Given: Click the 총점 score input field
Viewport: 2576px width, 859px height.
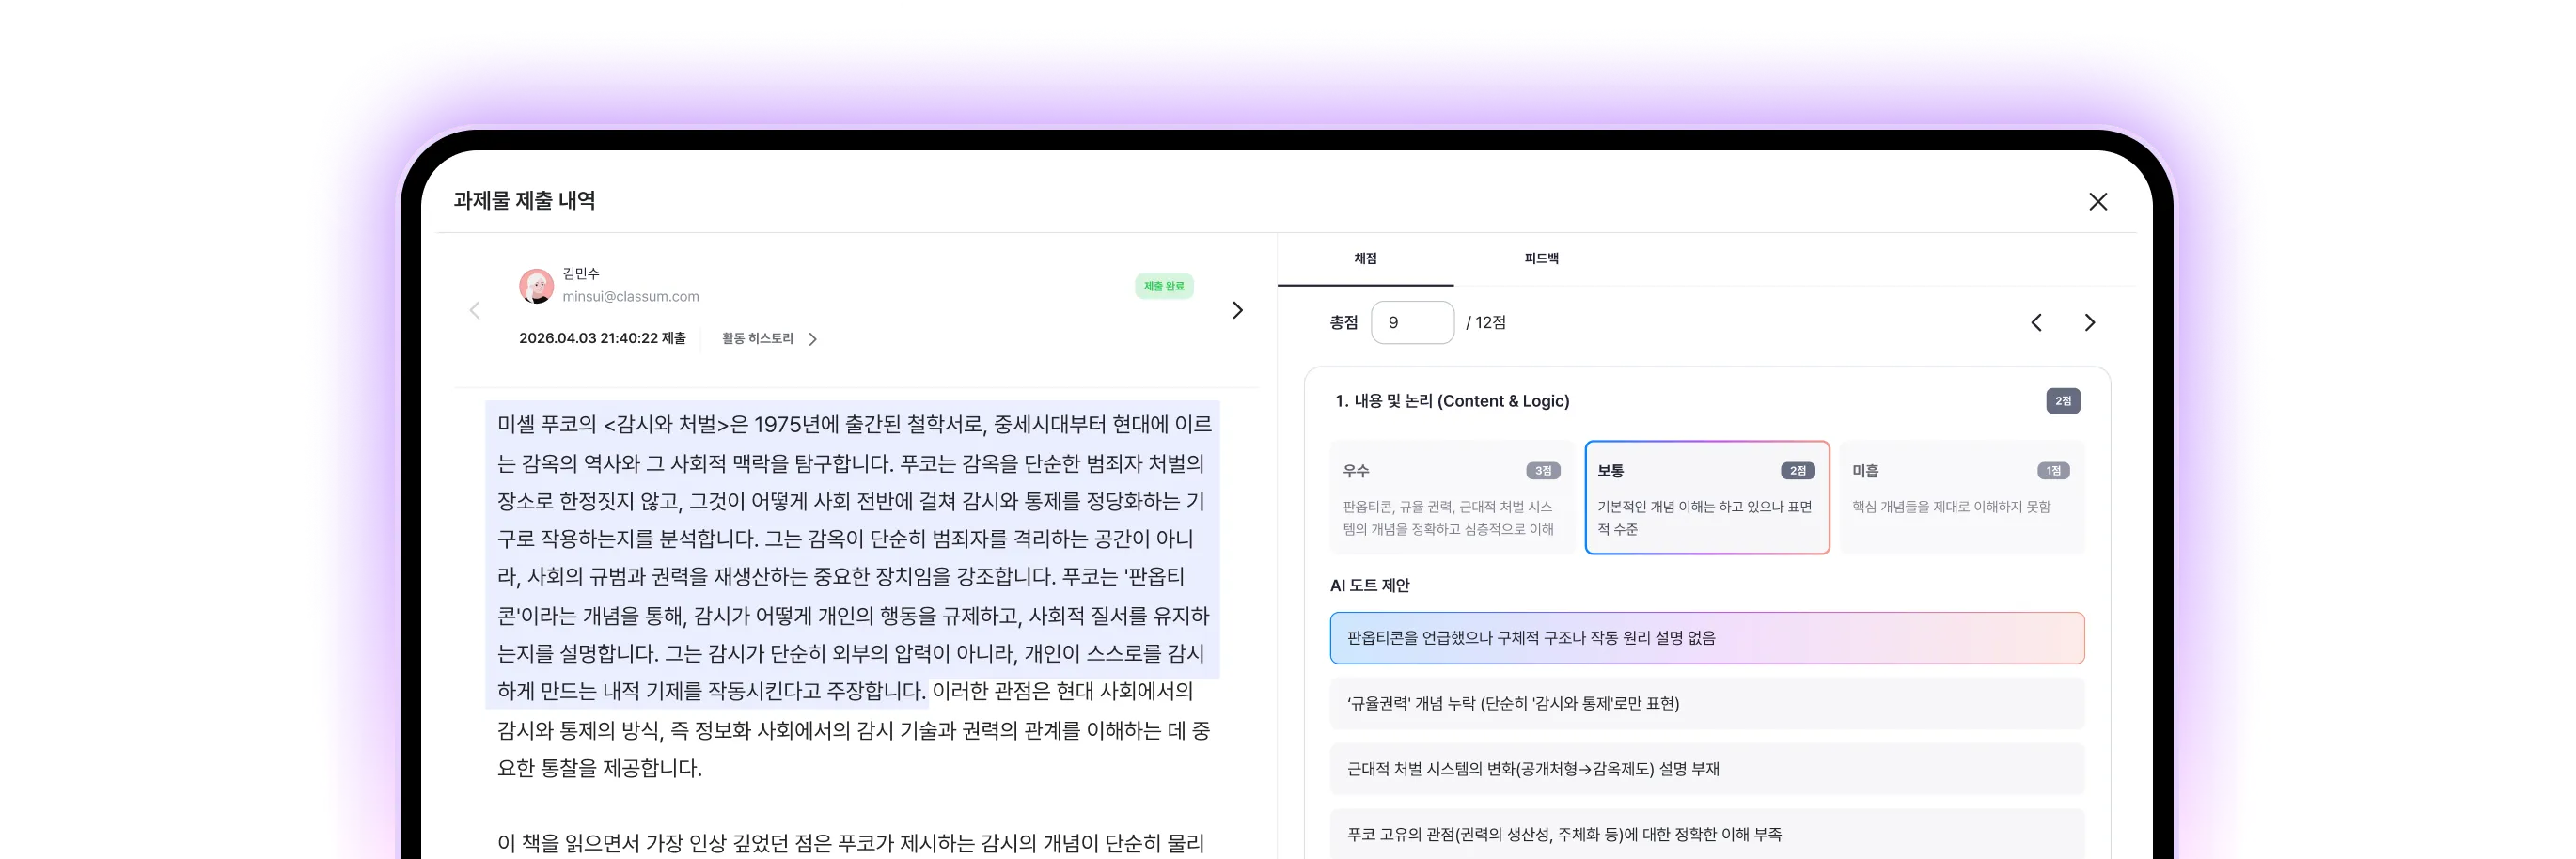Looking at the screenshot, I should point(1412,323).
